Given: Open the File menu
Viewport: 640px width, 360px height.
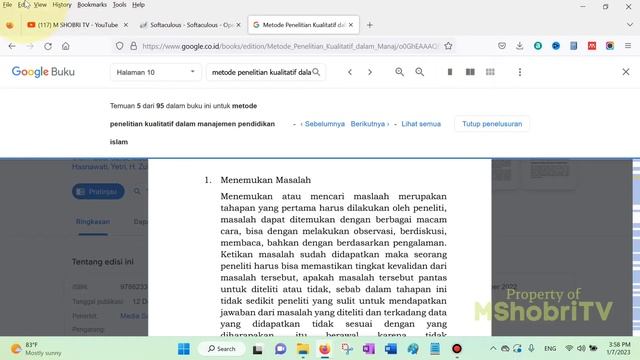Looking at the screenshot, I should pyautogui.click(x=7, y=5).
